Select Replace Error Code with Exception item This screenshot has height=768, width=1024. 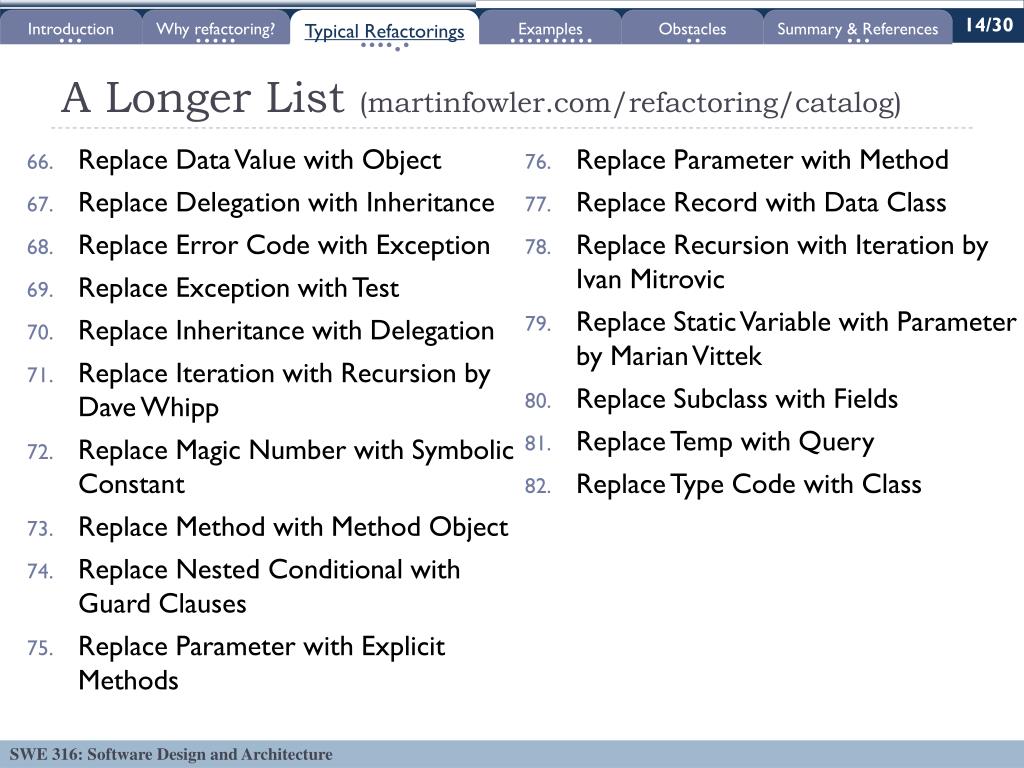[284, 246]
